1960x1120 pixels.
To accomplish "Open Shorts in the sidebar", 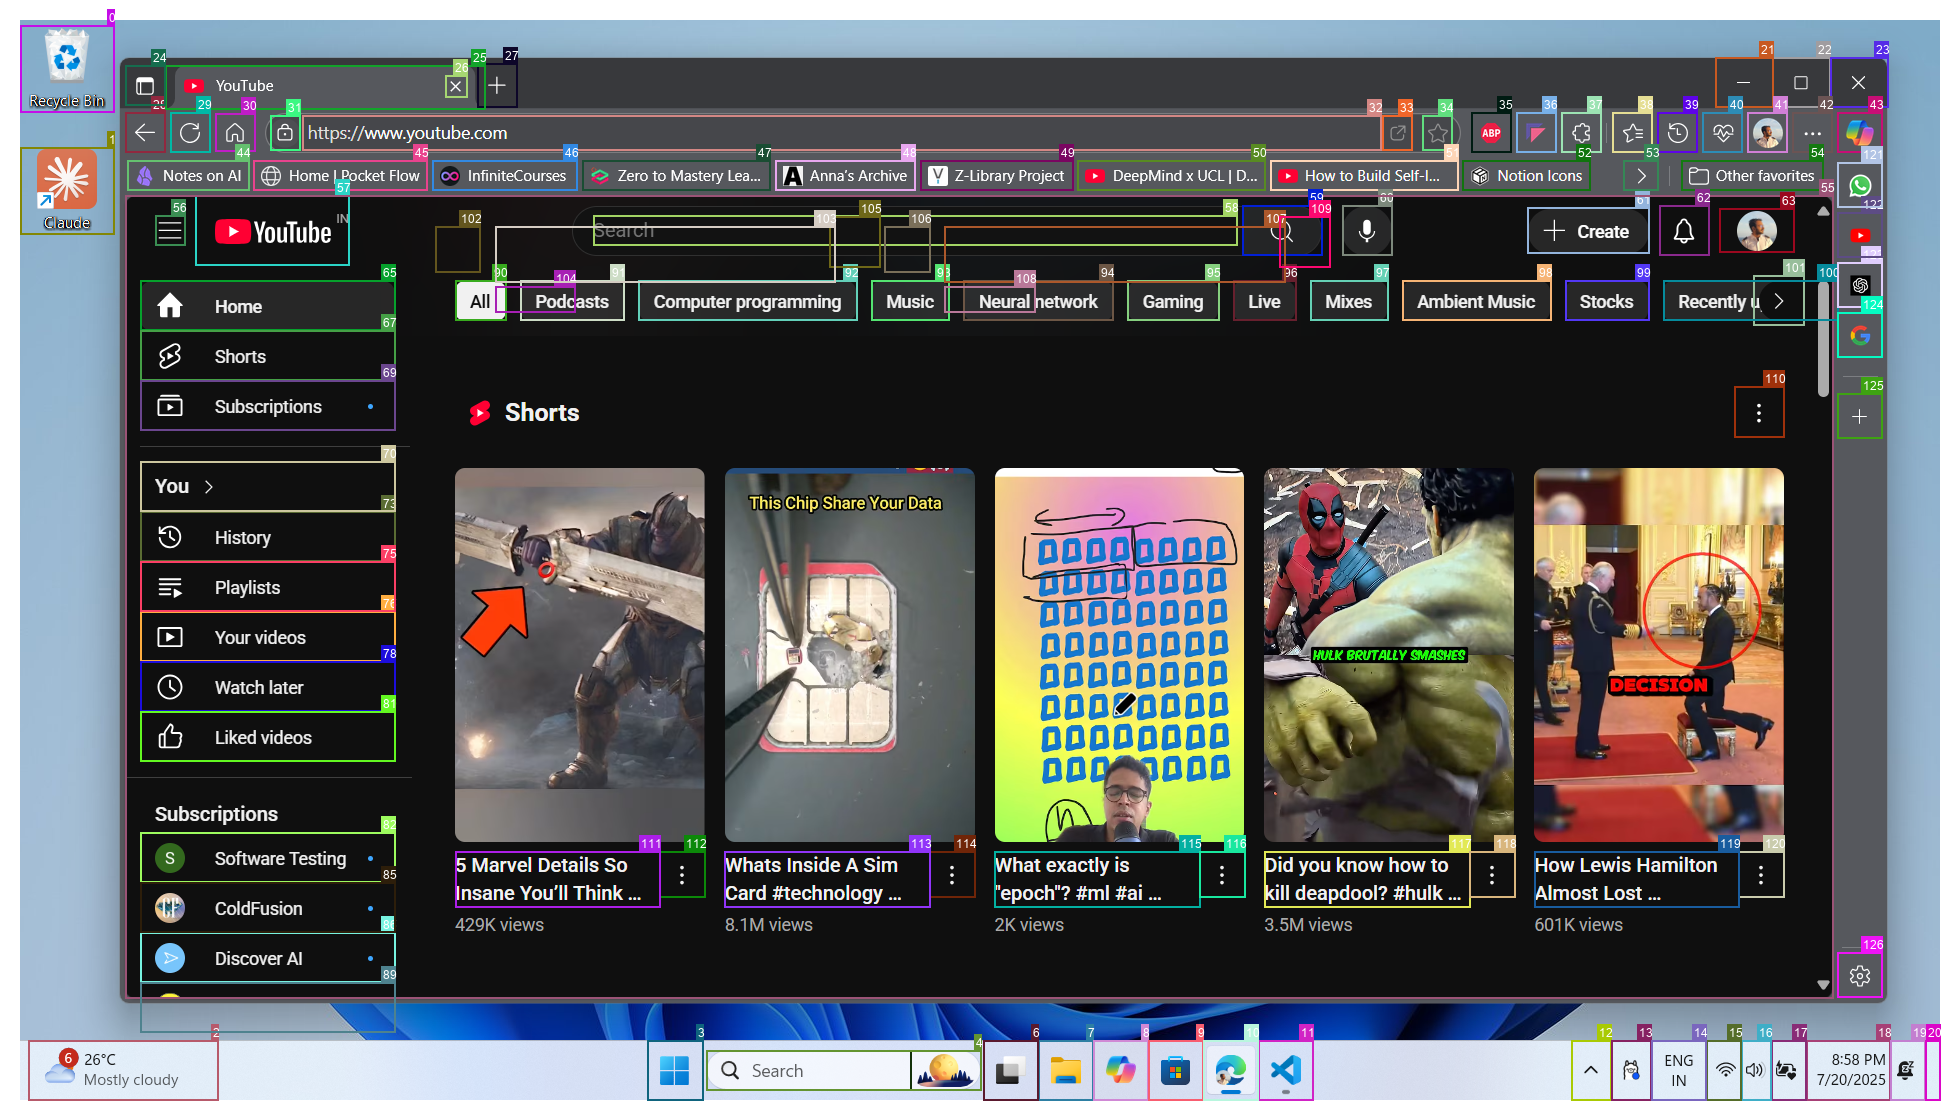I will (x=268, y=356).
